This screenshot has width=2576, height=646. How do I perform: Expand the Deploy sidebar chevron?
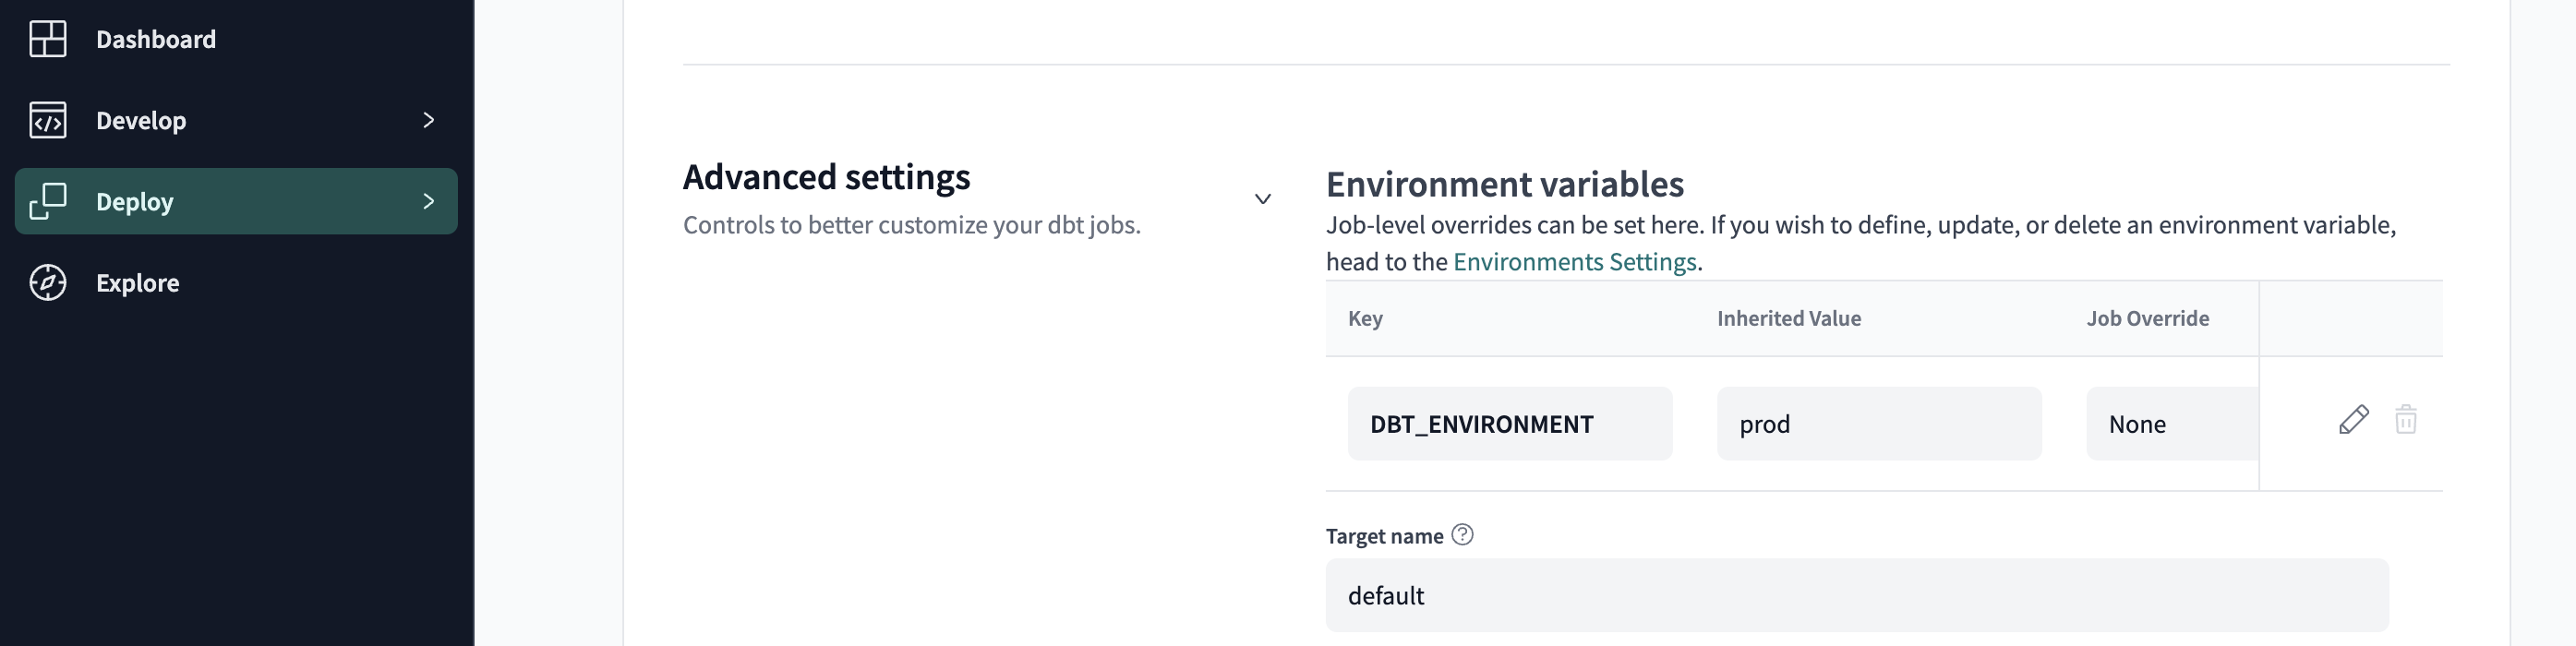pyautogui.click(x=429, y=201)
